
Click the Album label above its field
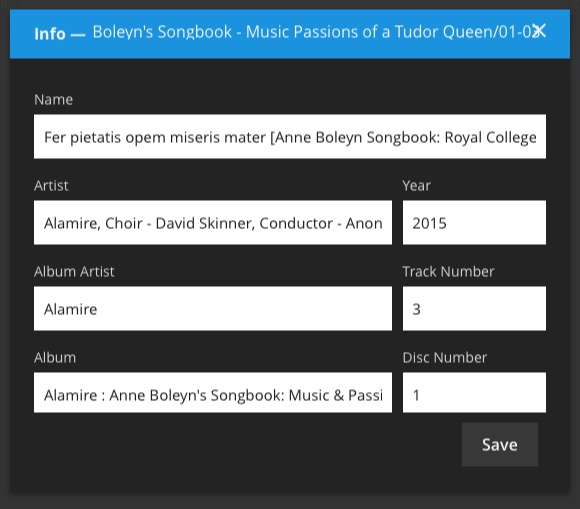pos(55,357)
